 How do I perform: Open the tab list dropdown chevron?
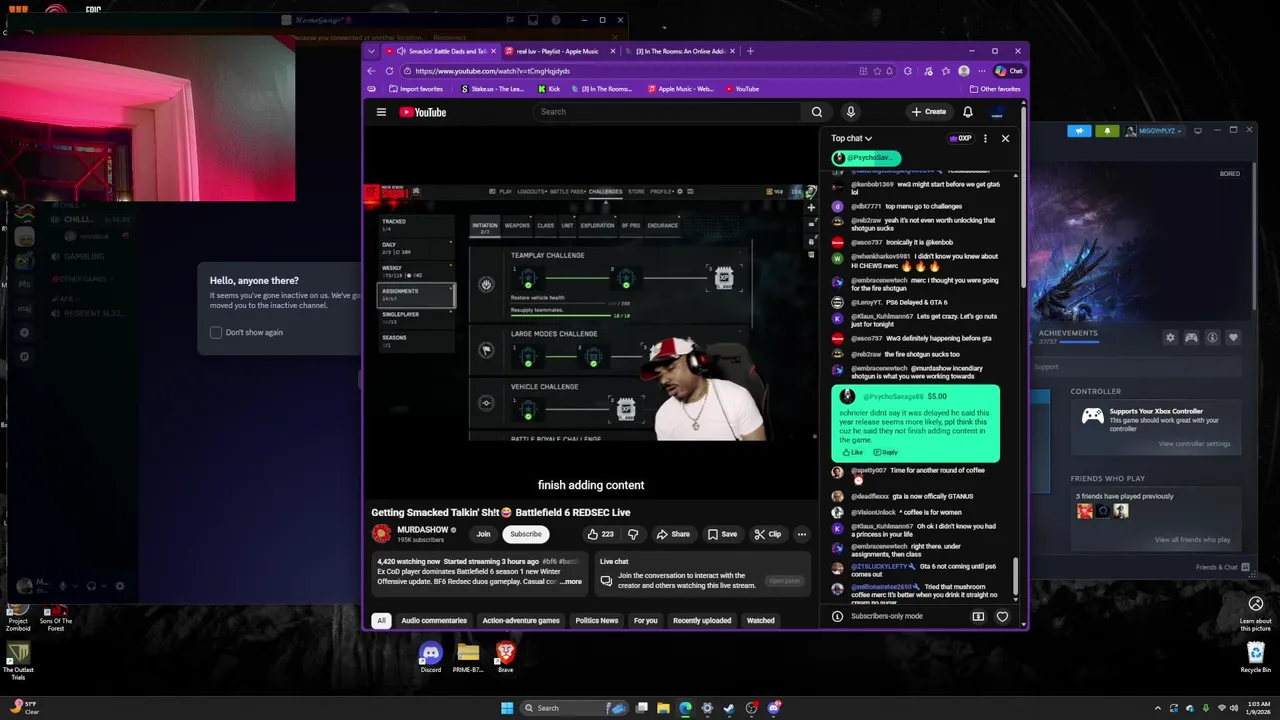pyautogui.click(x=372, y=51)
